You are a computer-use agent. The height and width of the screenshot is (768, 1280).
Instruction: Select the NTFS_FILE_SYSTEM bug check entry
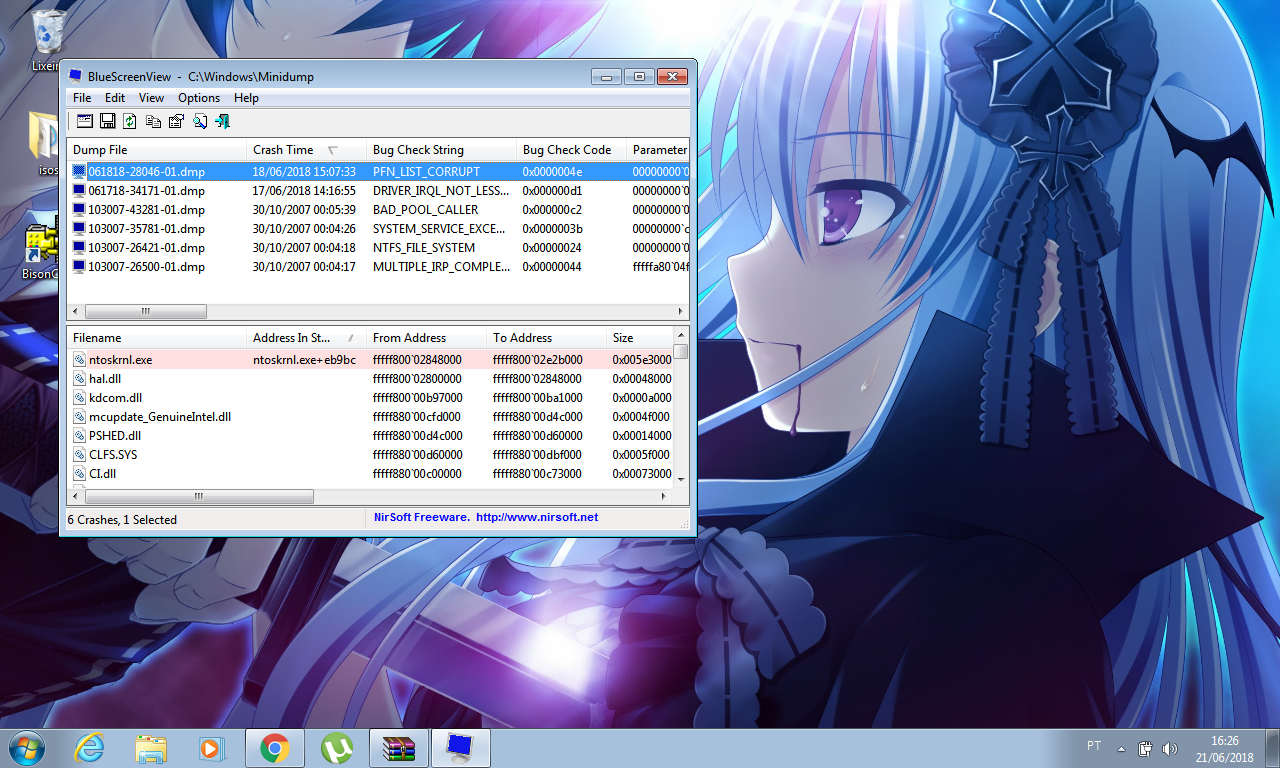pos(424,248)
